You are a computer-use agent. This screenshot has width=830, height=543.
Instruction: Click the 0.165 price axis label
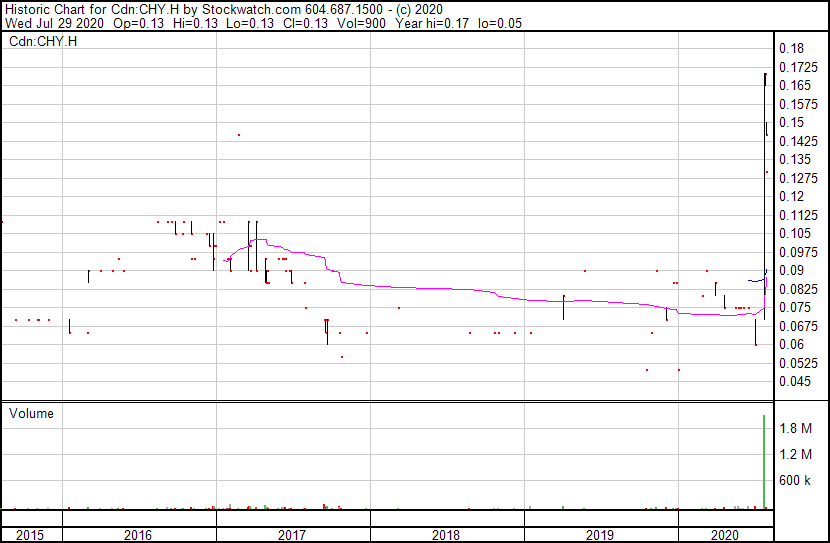coord(795,85)
